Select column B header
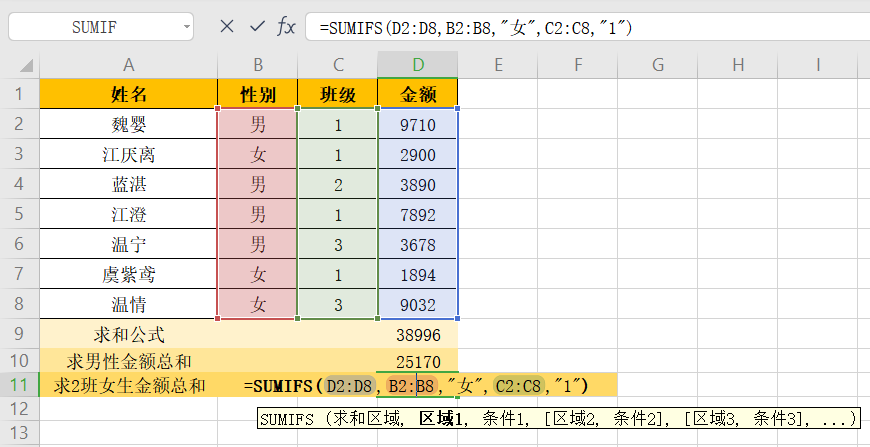 tap(257, 65)
